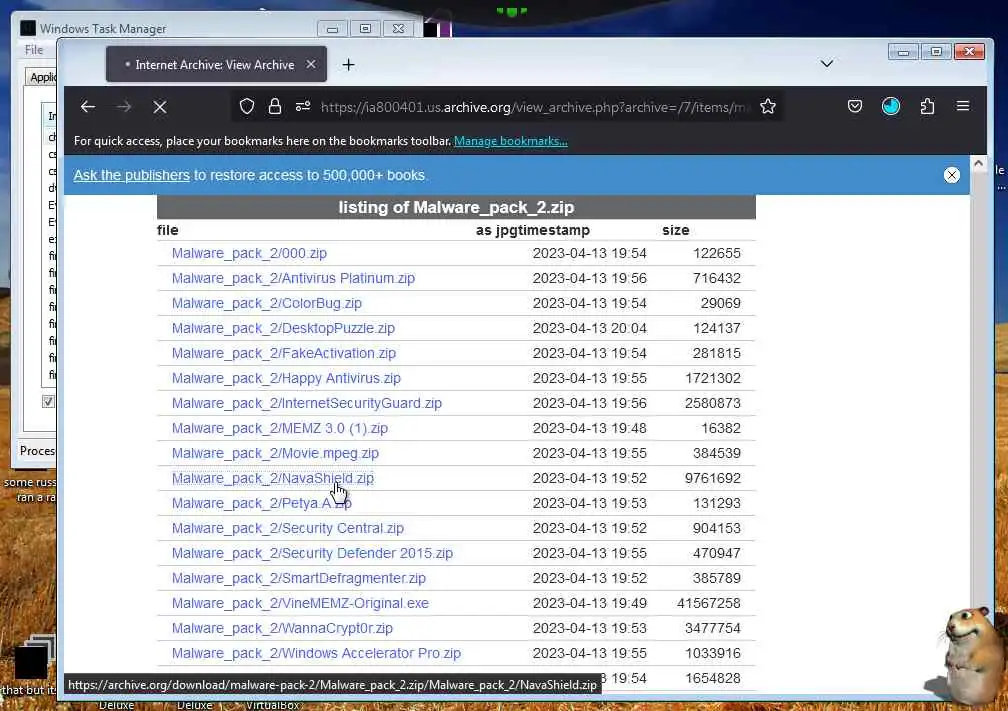Open the InternetSecurityGuard.zip file link

307,404
